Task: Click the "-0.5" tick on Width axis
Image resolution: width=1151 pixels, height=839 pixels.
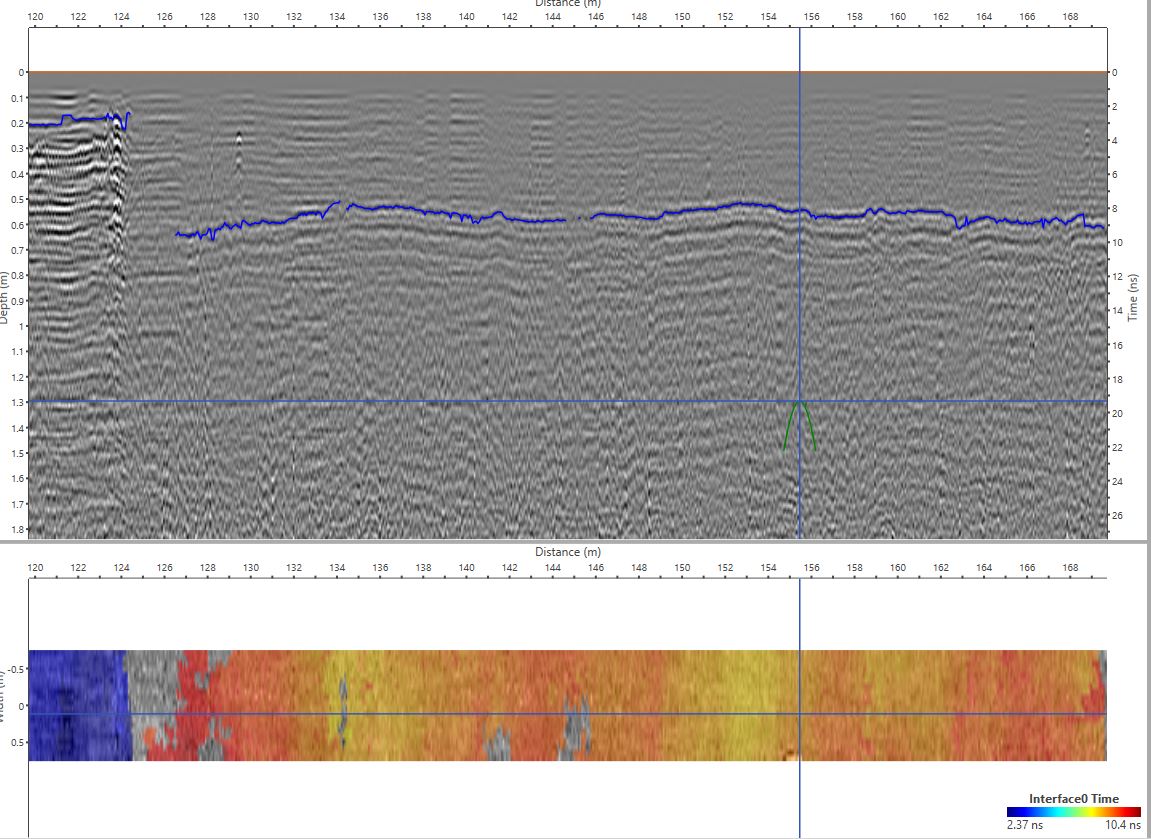Action: point(18,669)
